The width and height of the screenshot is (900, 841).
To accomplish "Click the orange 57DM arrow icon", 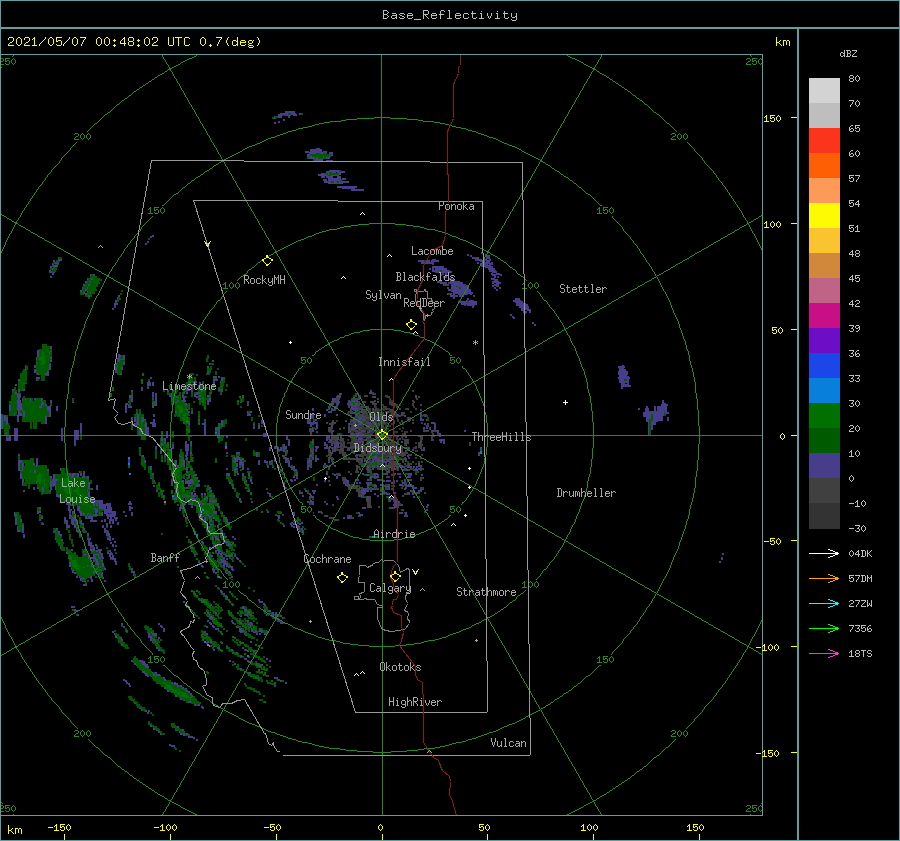I will tap(824, 579).
